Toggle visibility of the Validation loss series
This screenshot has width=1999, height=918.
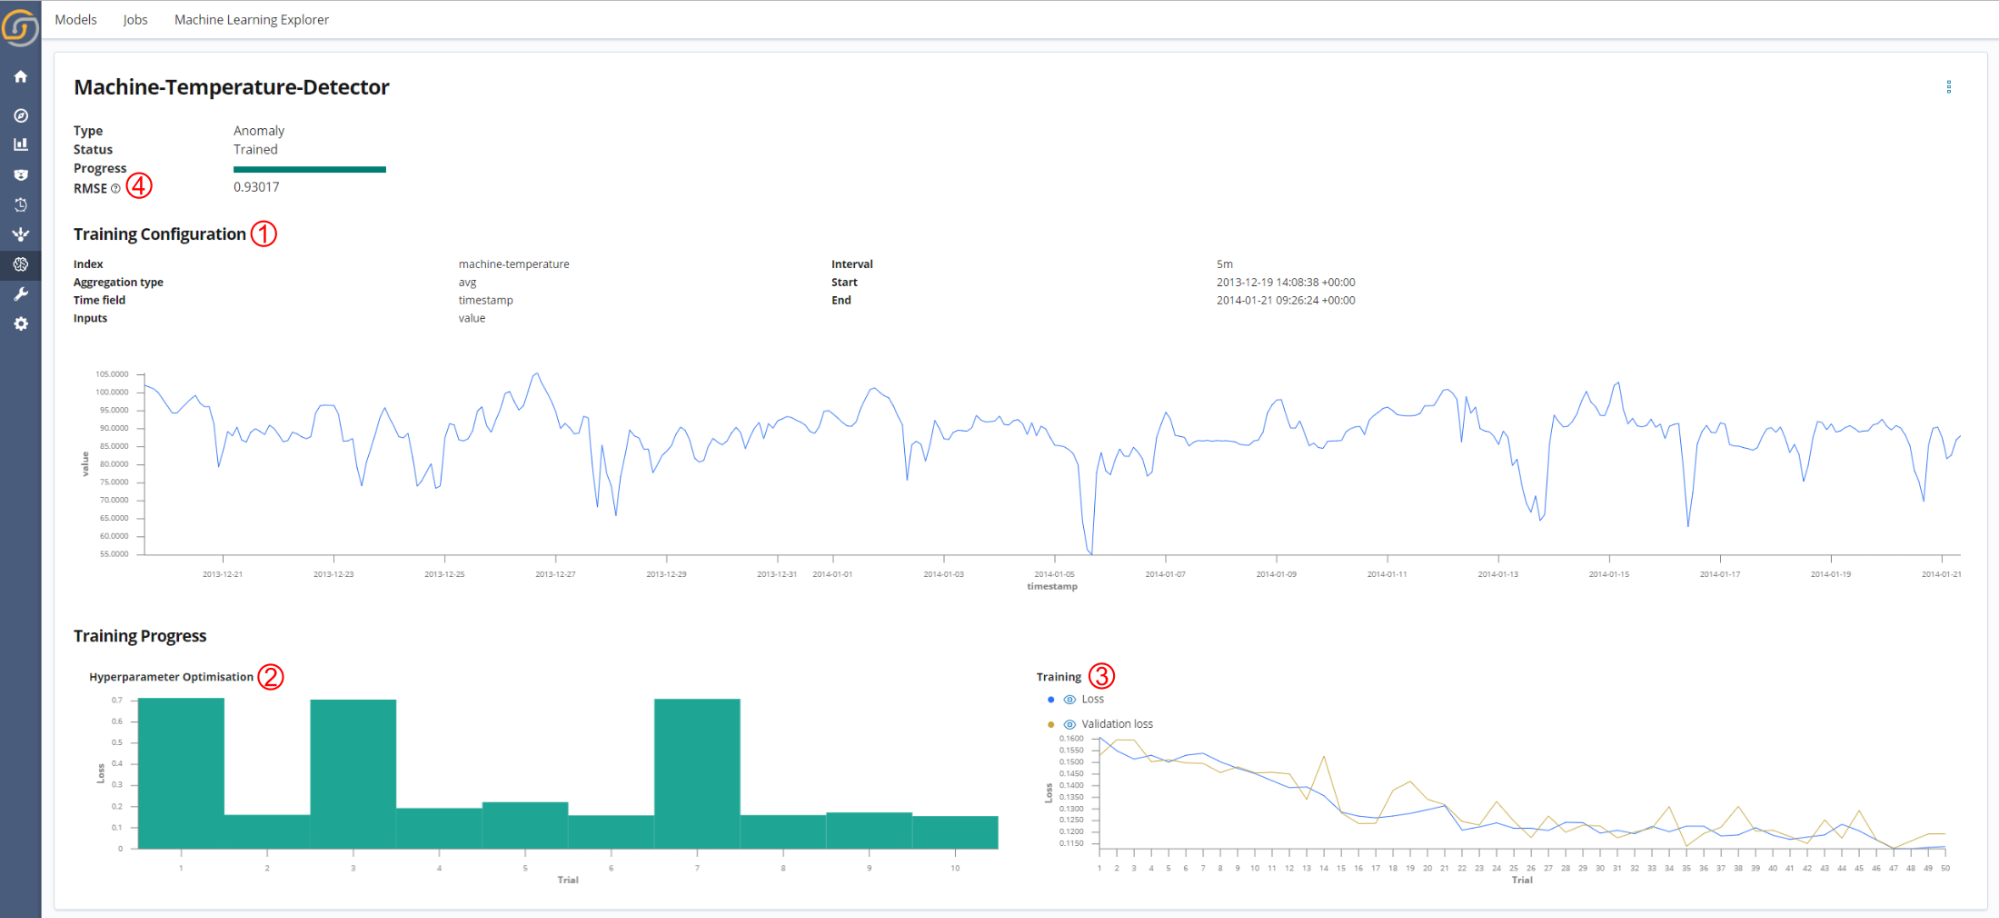[1069, 724]
